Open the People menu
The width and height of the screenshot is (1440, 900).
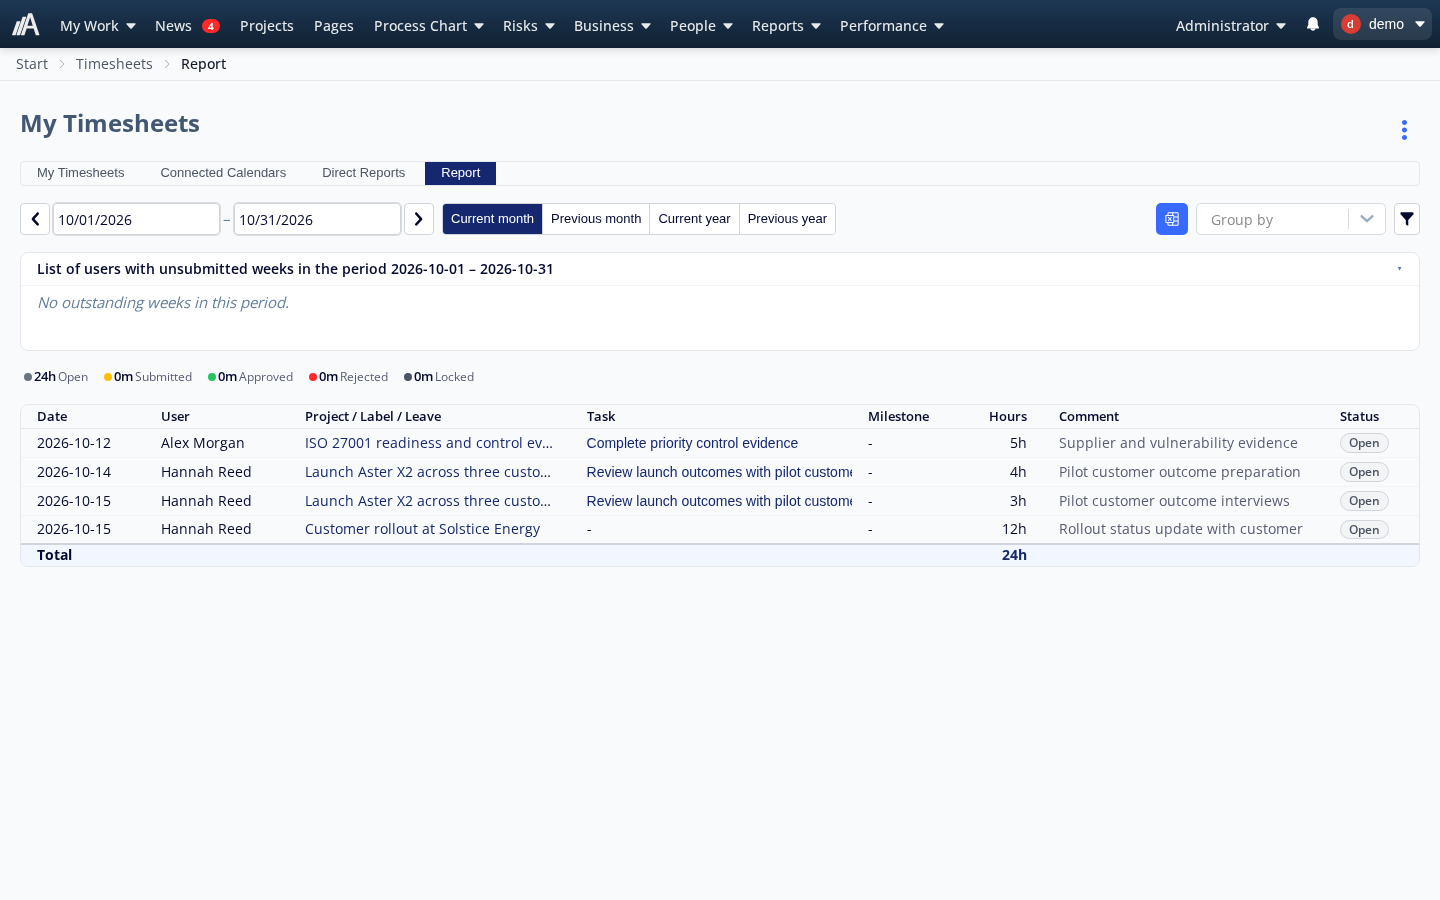701,25
